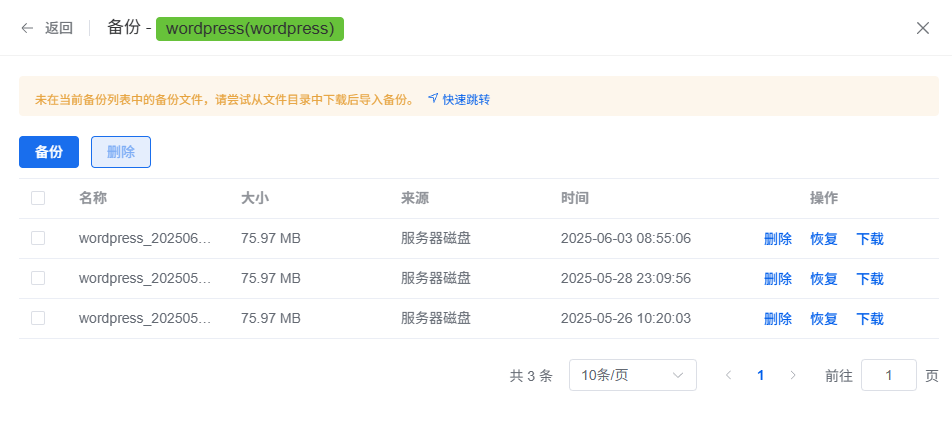Click the time 2025-05-28 23:09:56
Screen dimensions: 952x423
coord(626,279)
